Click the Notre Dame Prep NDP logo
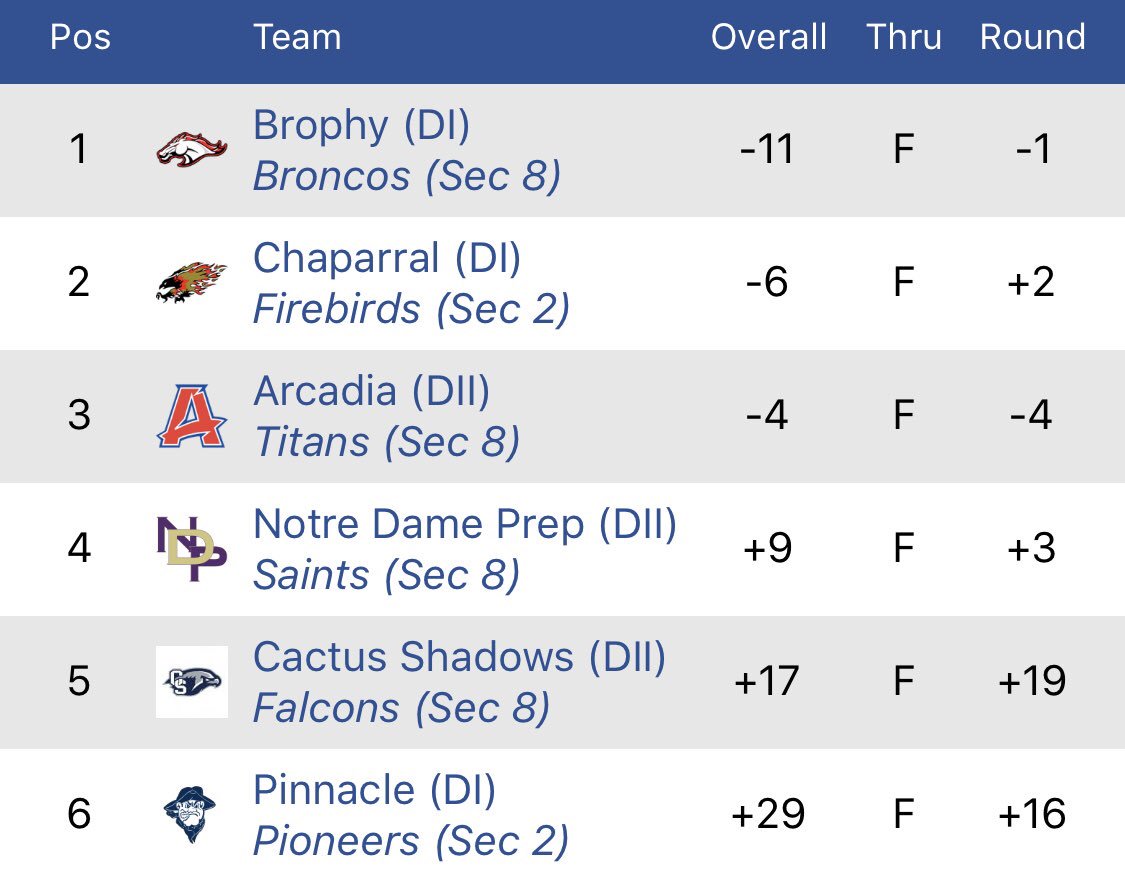1125x878 pixels. (192, 548)
